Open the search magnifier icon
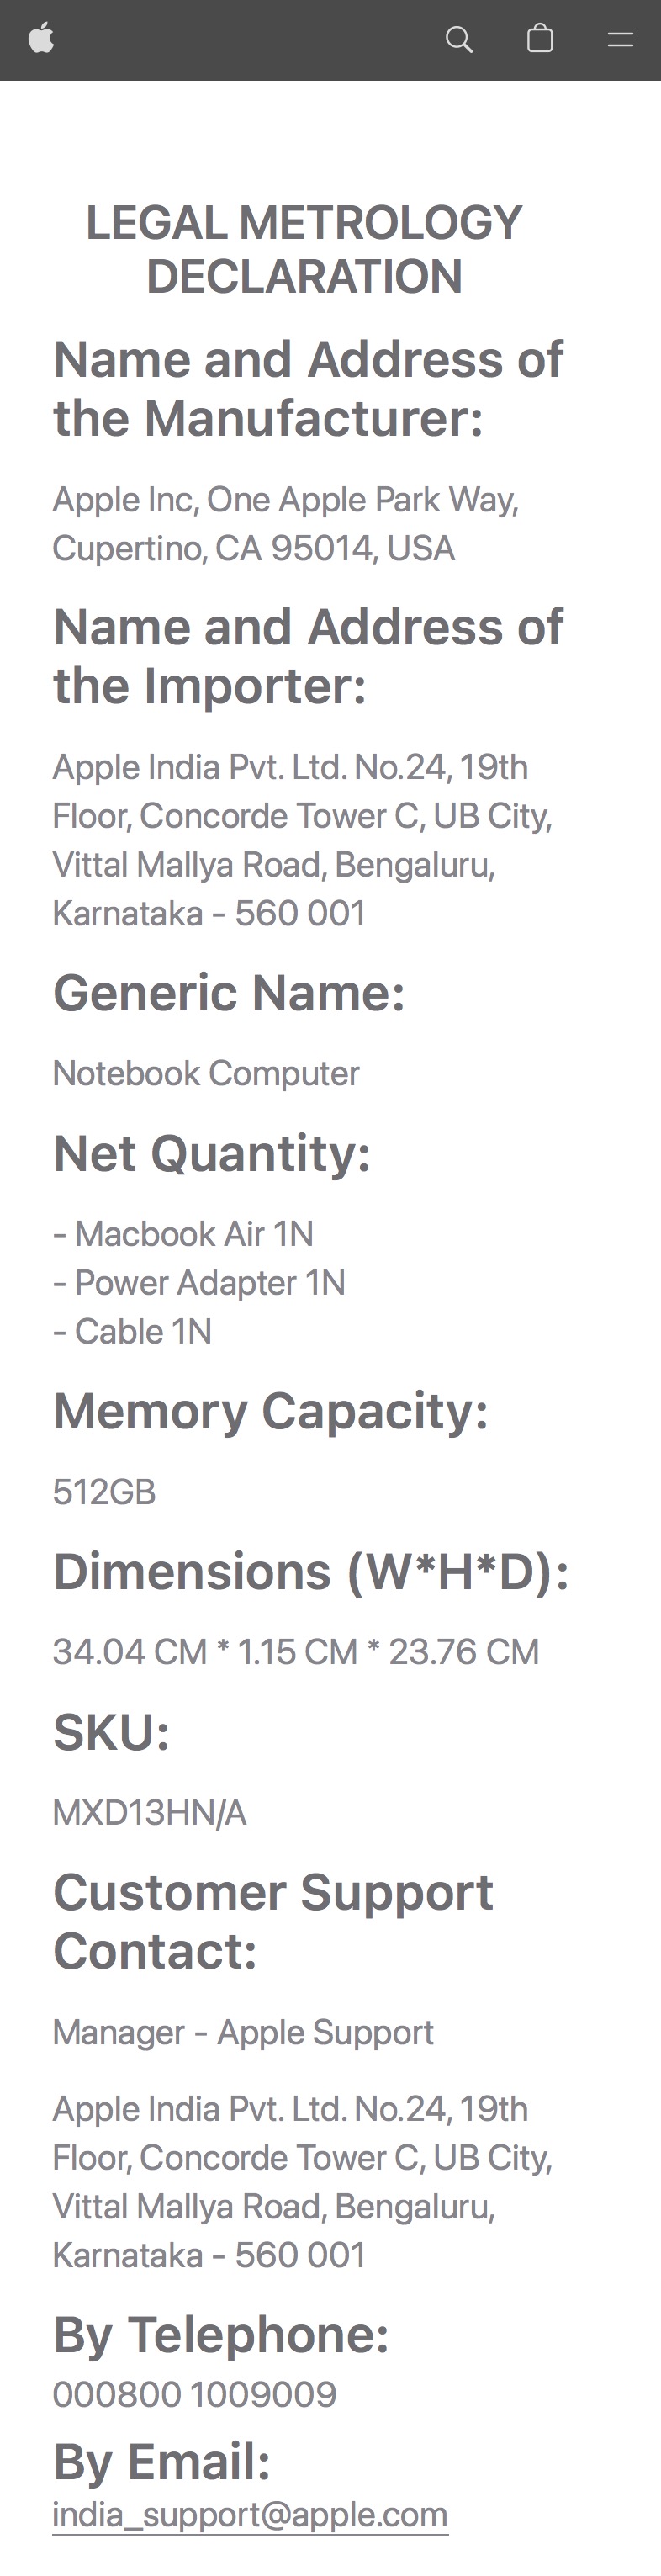The width and height of the screenshot is (661, 2576). tap(459, 39)
